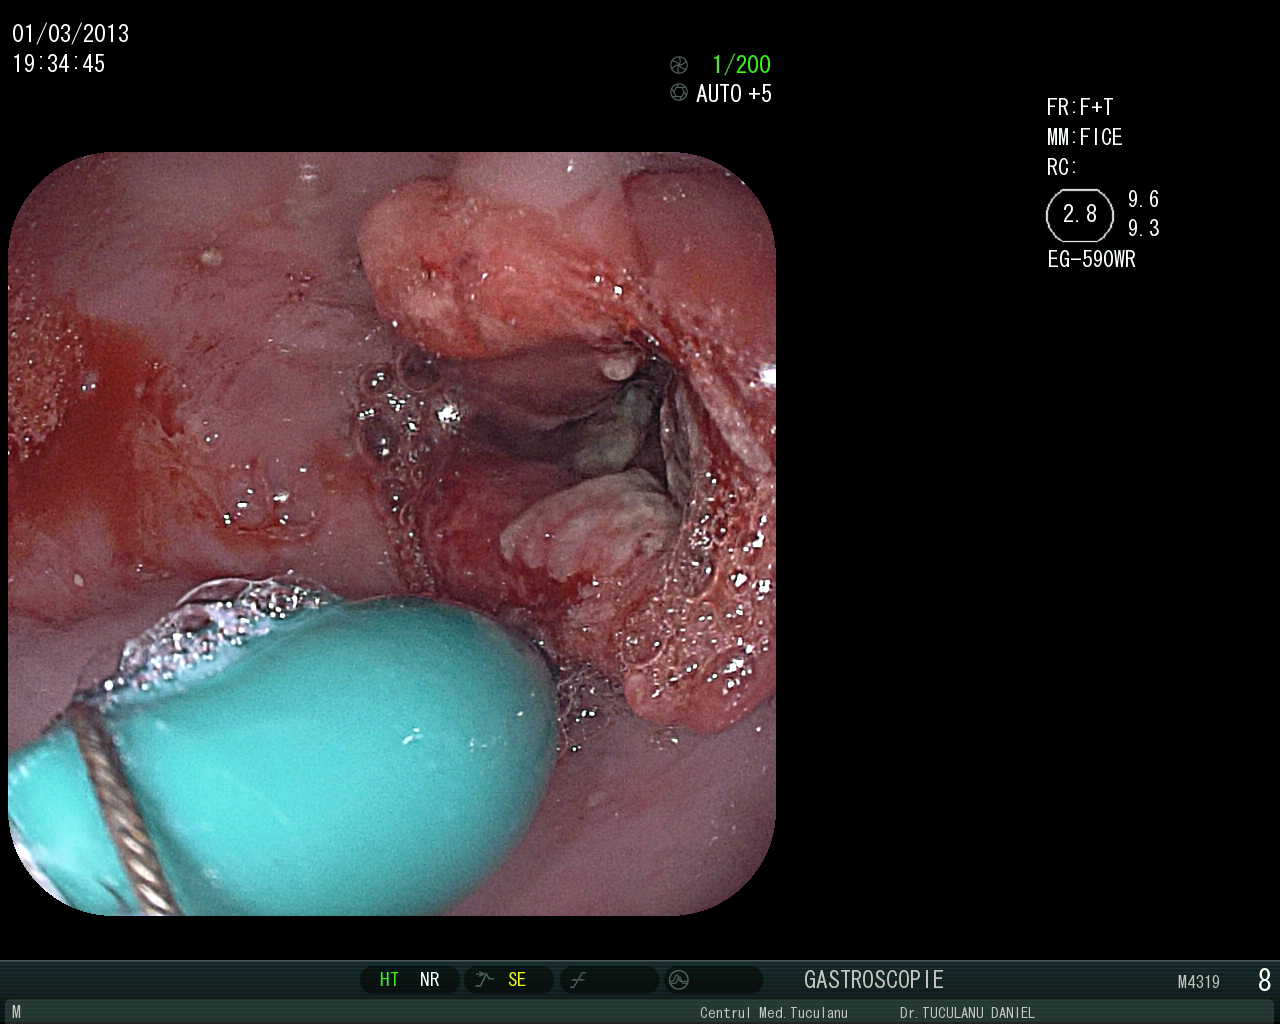This screenshot has height=1024, width=1280.
Task: Click the M label at bottom left
Action: click(16, 1013)
